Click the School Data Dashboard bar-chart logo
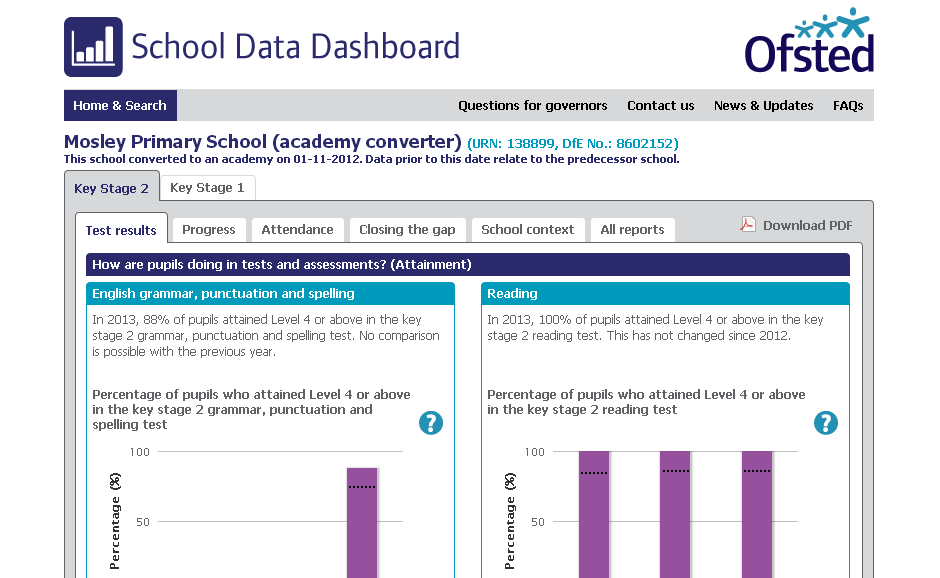 94,47
